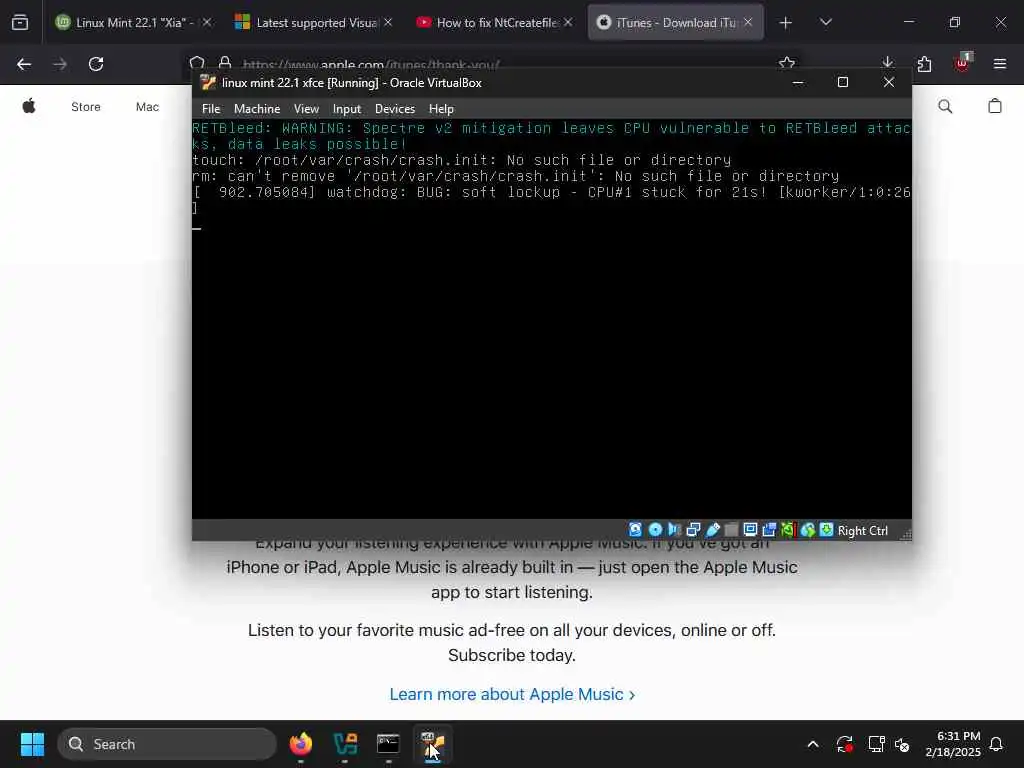
Task: Open the Mac link in Apple navigation
Action: click(x=147, y=107)
